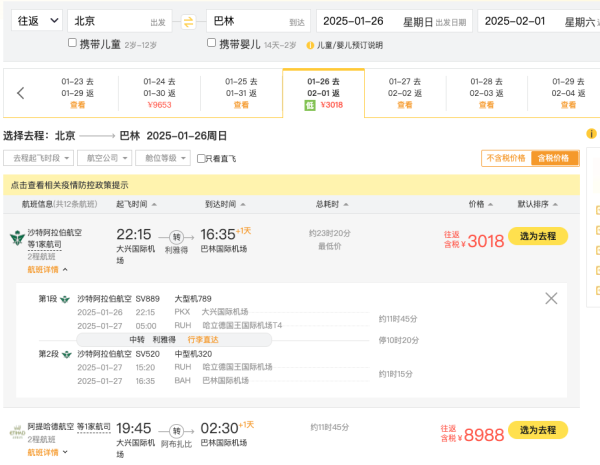
Task: Sort by default order arrow
Action: click(555, 205)
